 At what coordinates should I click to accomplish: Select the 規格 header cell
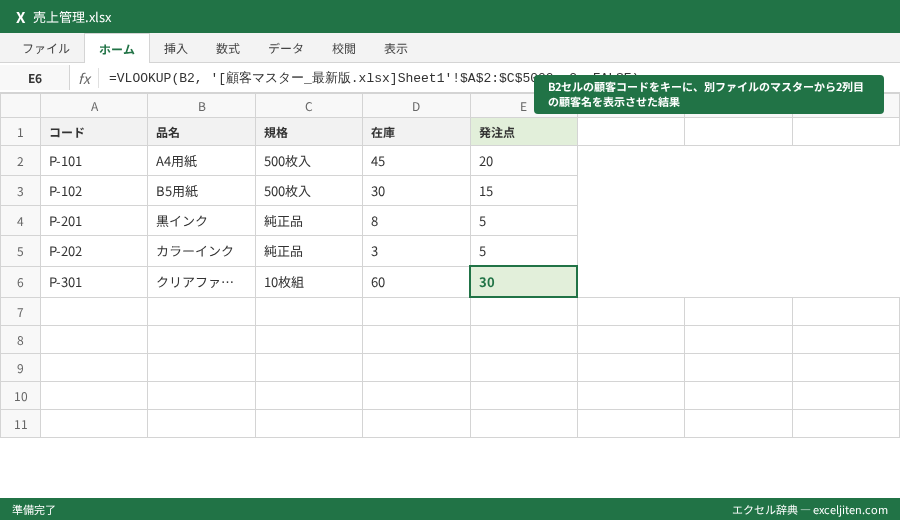click(309, 133)
